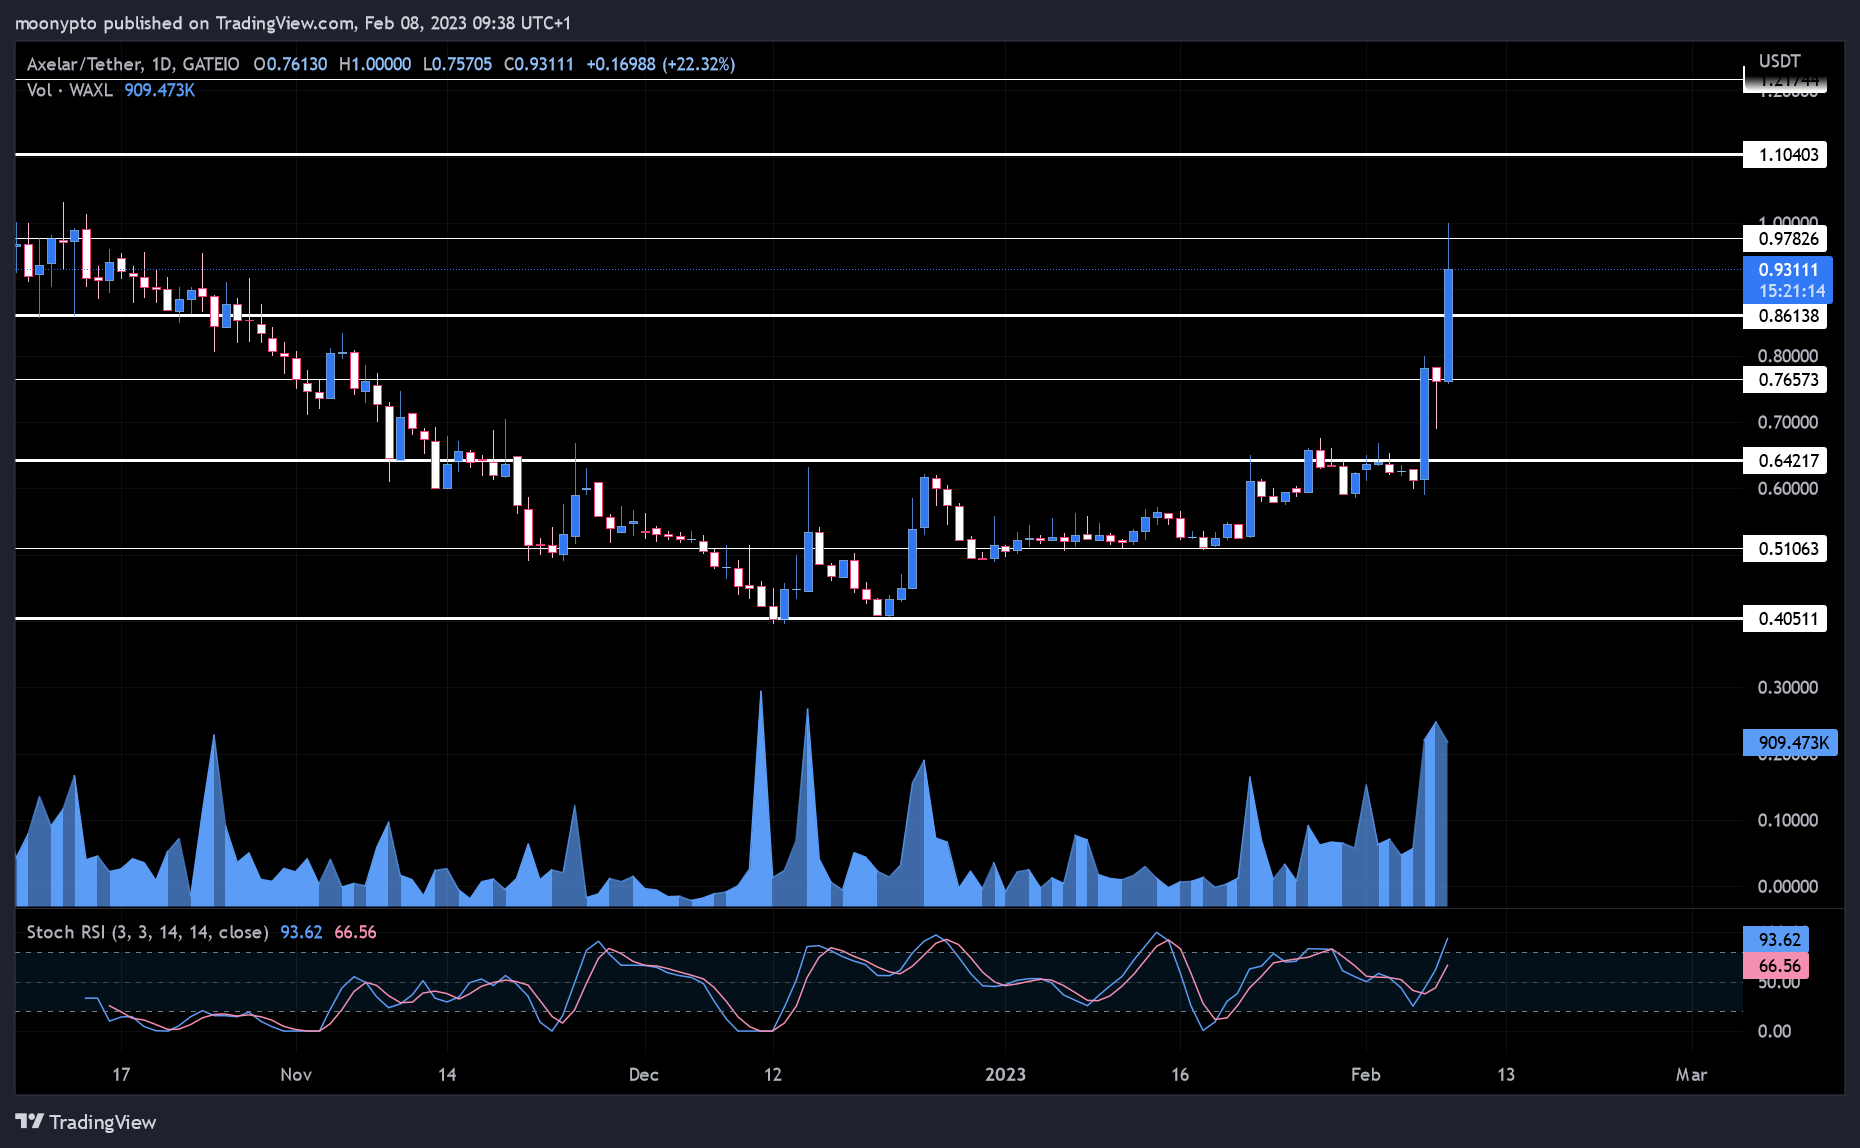Click the TradingView logo at bottom left
Screen dimensions: 1860x1148
[x=86, y=1122]
